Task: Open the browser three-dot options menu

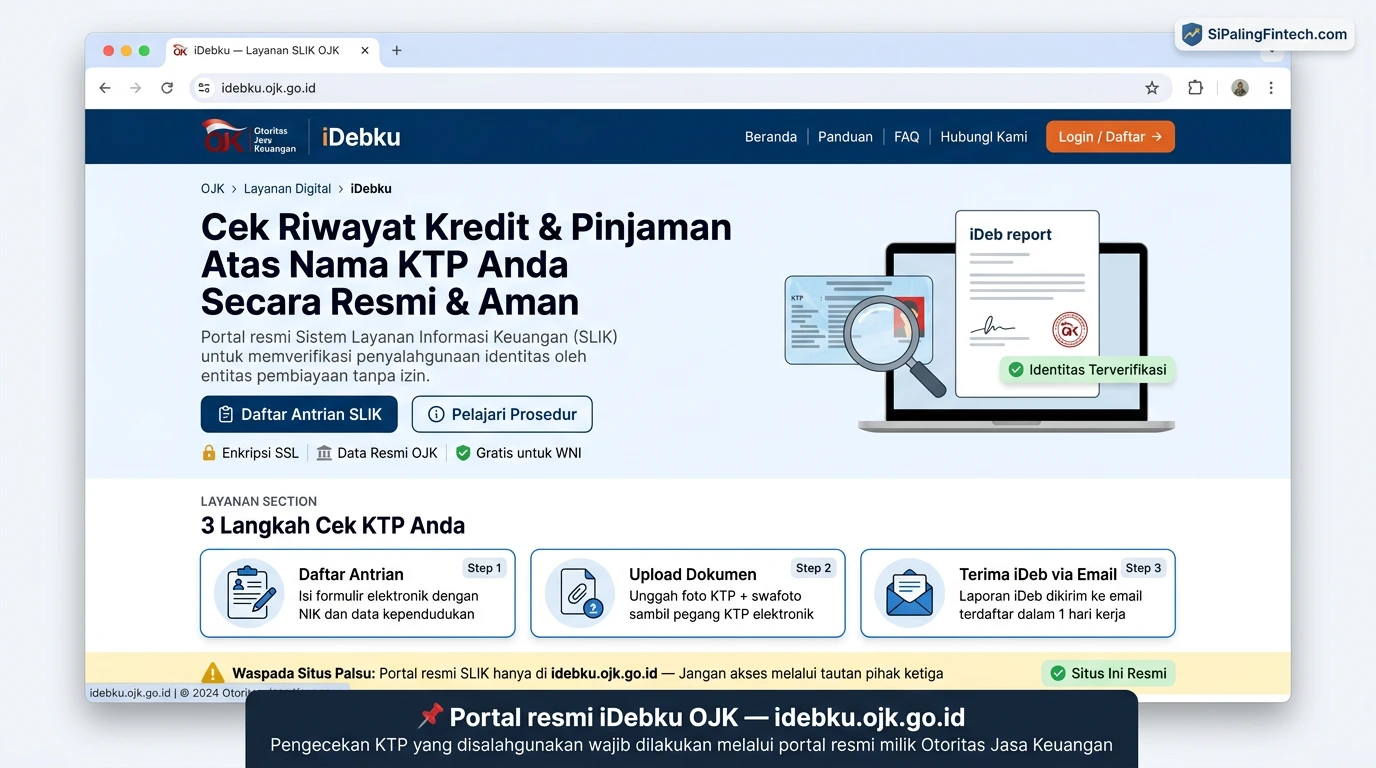Action: [x=1271, y=88]
